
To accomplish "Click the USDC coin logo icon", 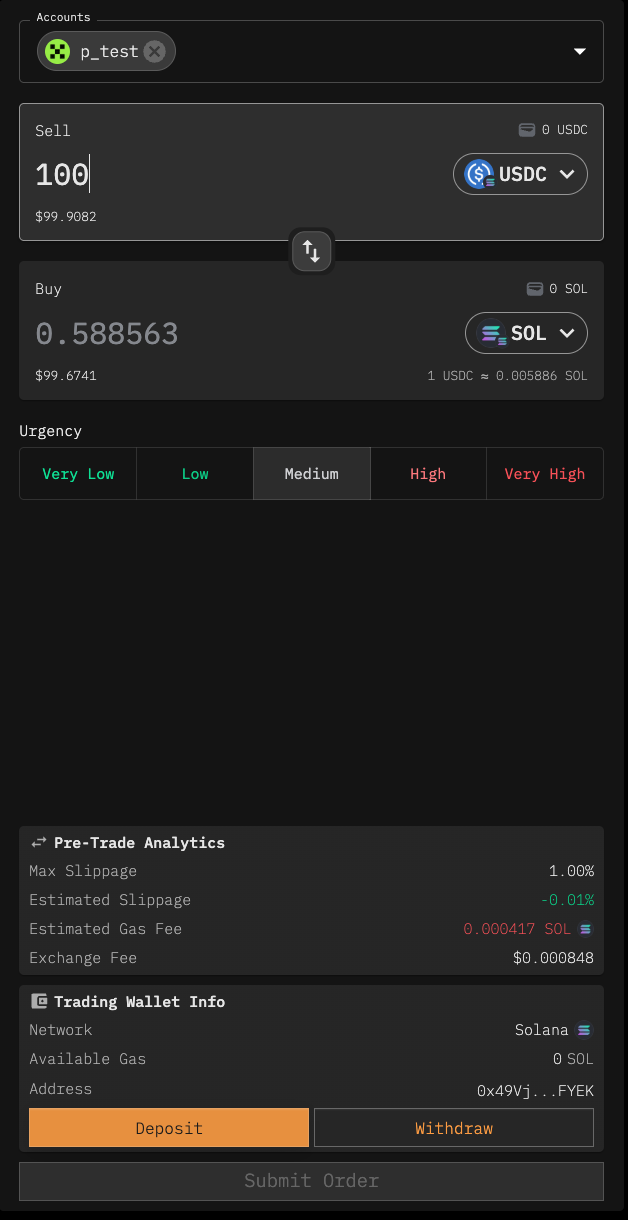I will pos(480,174).
